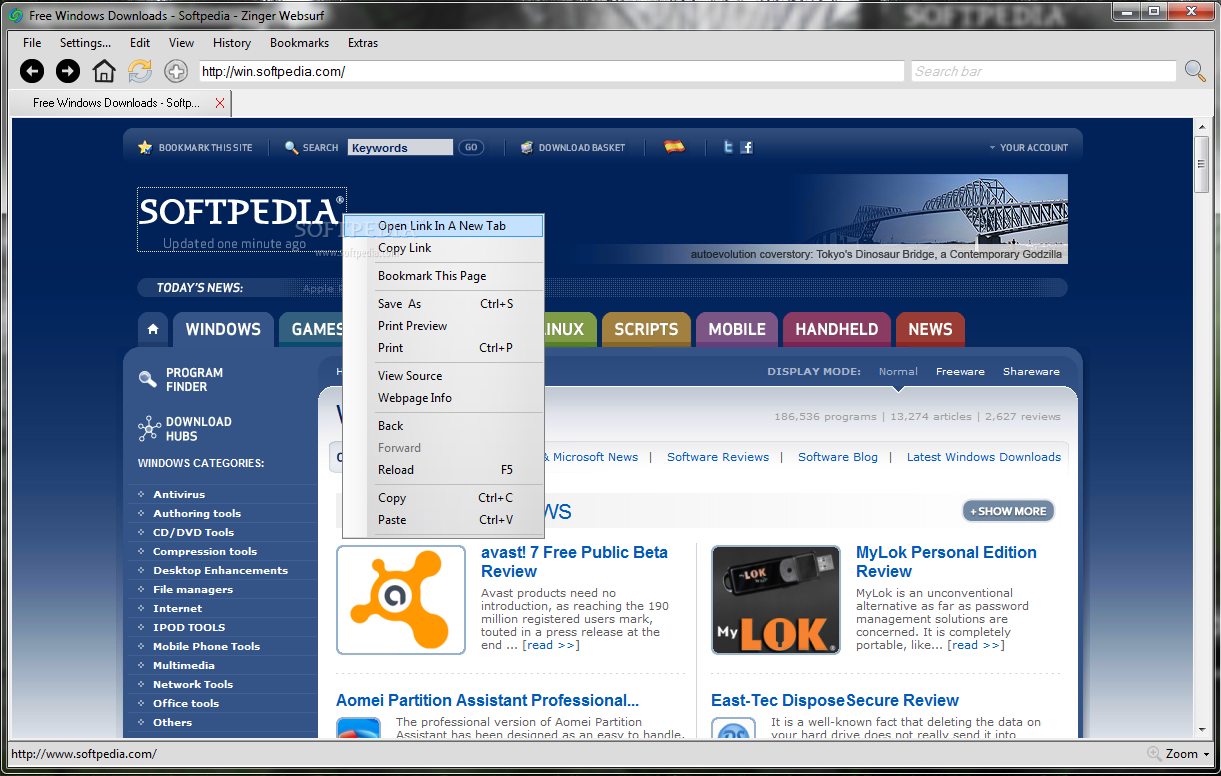
Task: Open the History menu
Action: [x=232, y=43]
